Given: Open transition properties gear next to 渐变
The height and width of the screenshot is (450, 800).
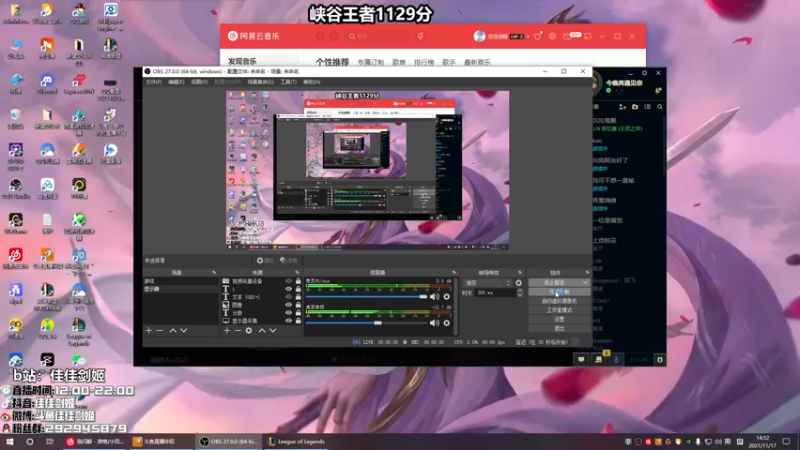Looking at the screenshot, I should [519, 283].
